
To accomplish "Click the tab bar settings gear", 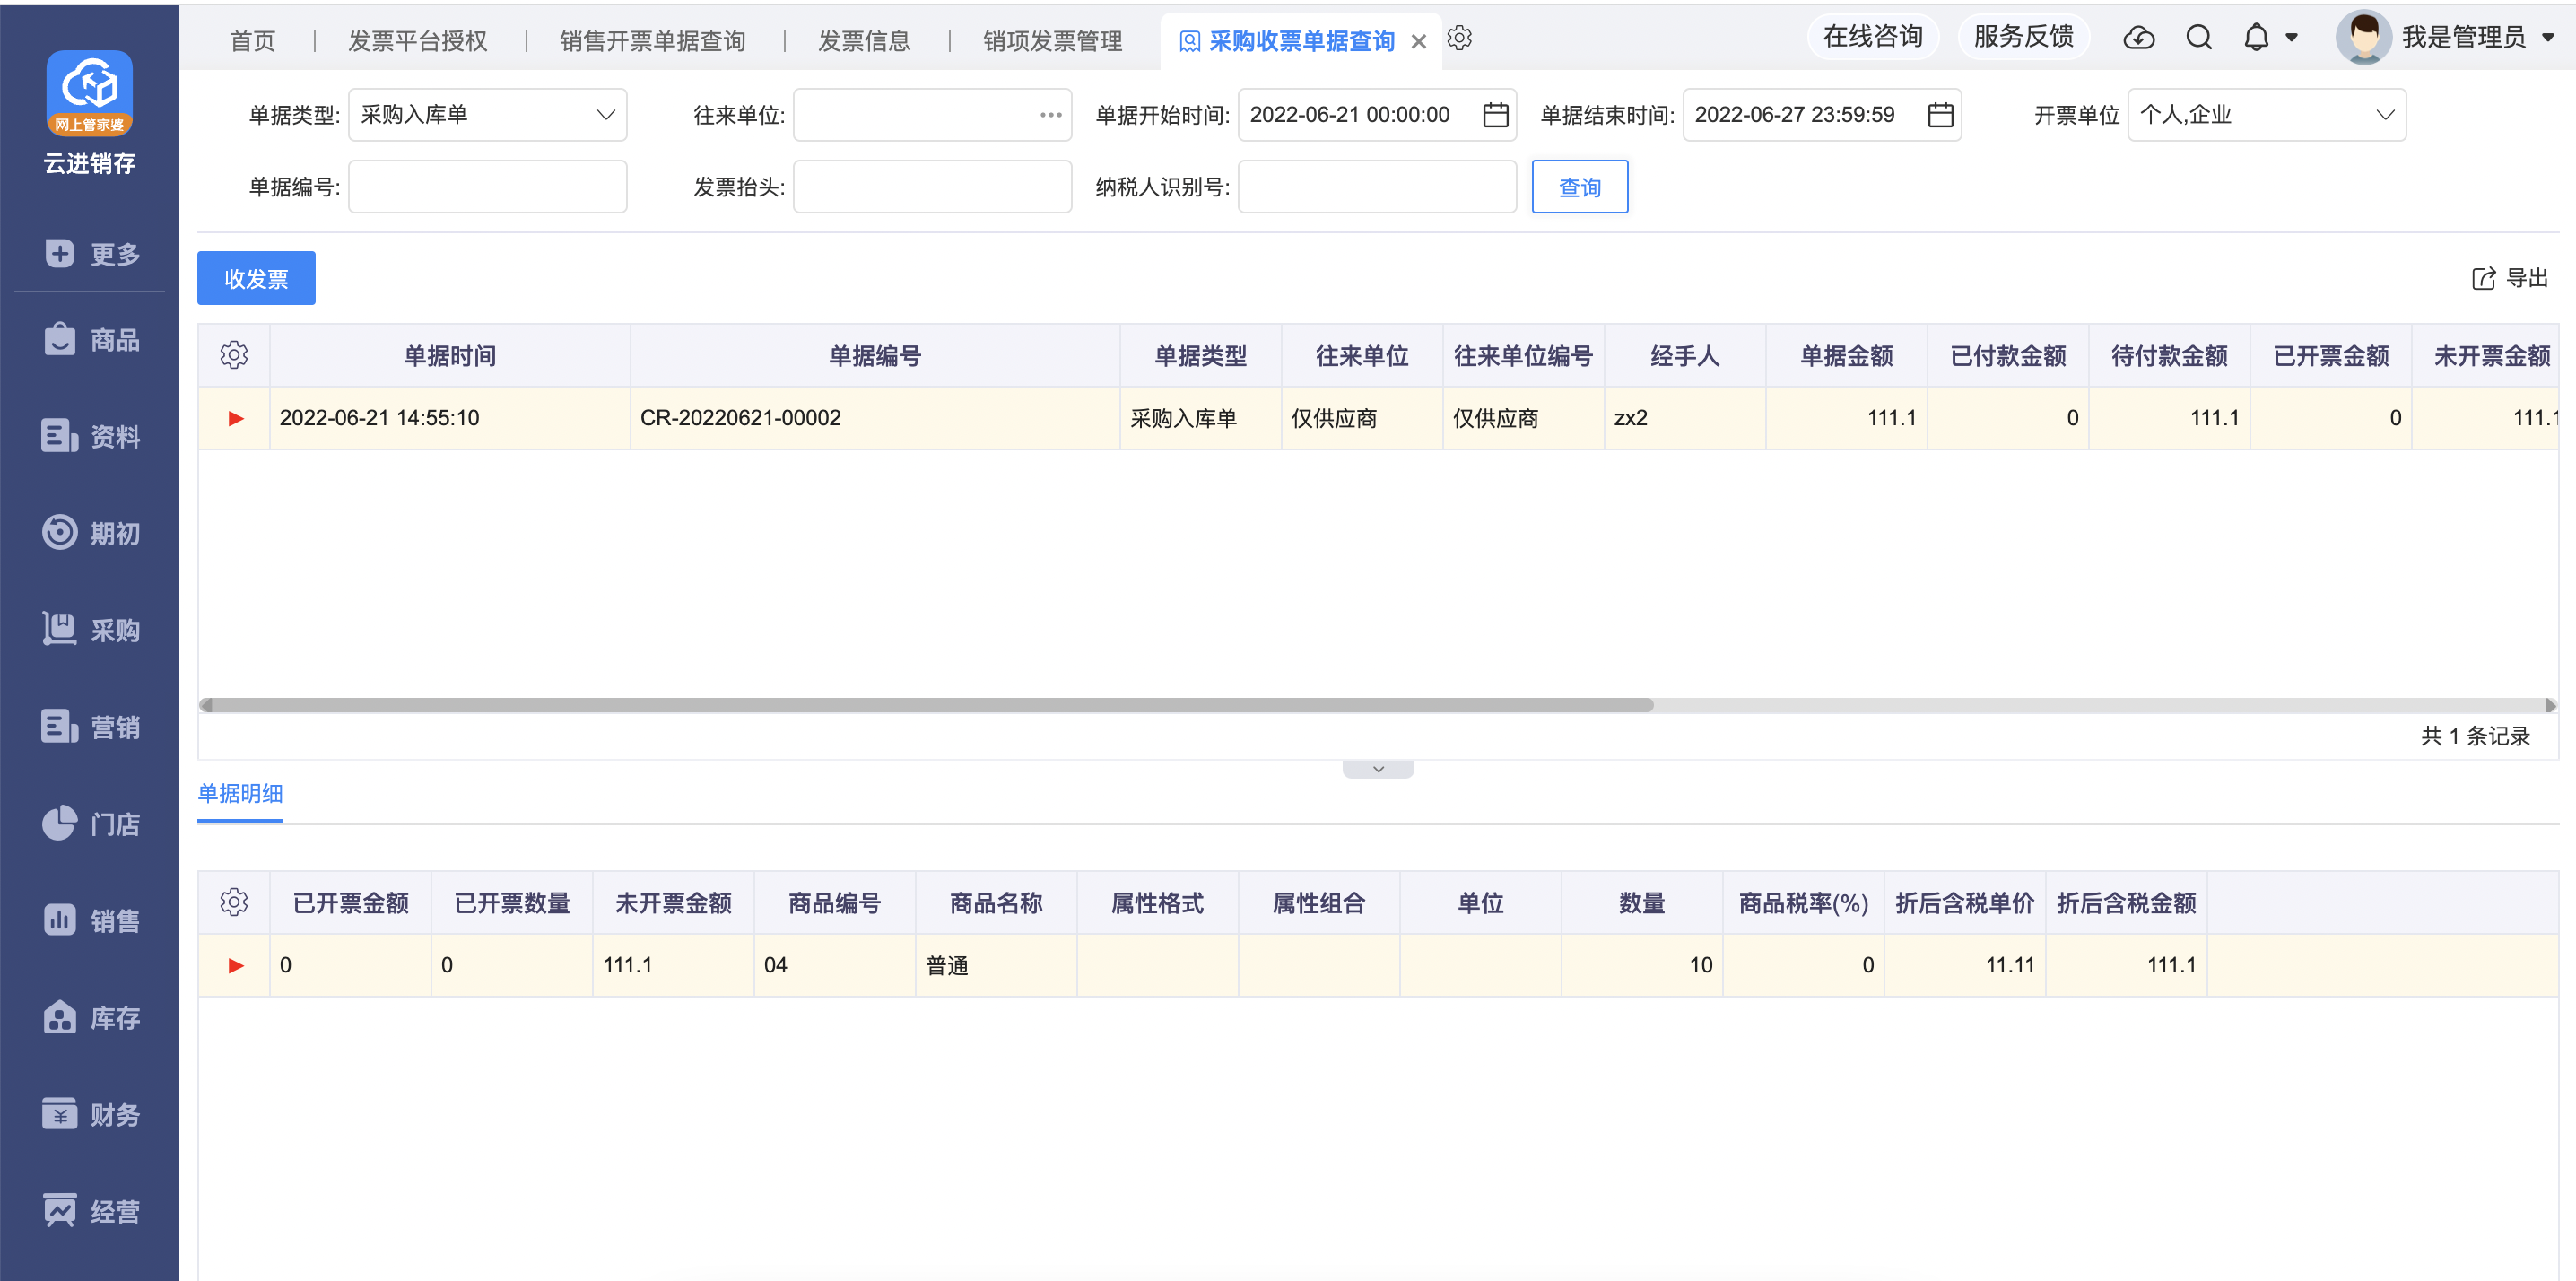I will click(1459, 38).
